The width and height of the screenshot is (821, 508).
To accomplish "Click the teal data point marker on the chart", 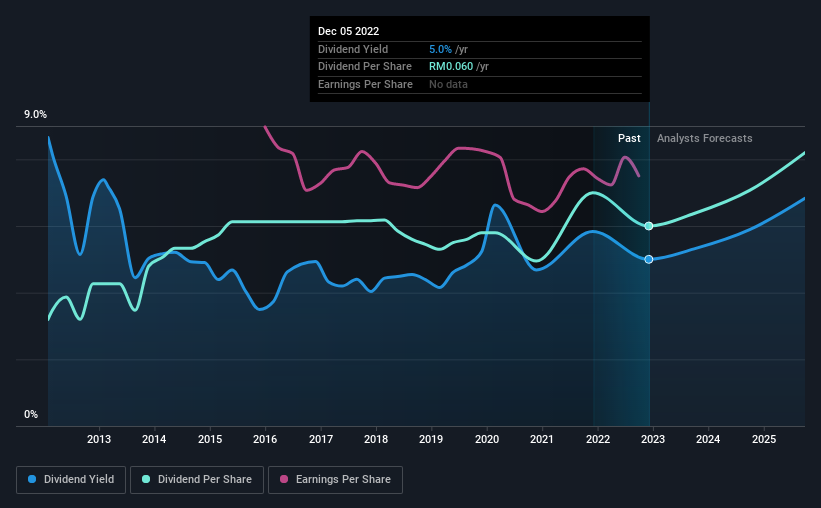I will pyautogui.click(x=649, y=226).
